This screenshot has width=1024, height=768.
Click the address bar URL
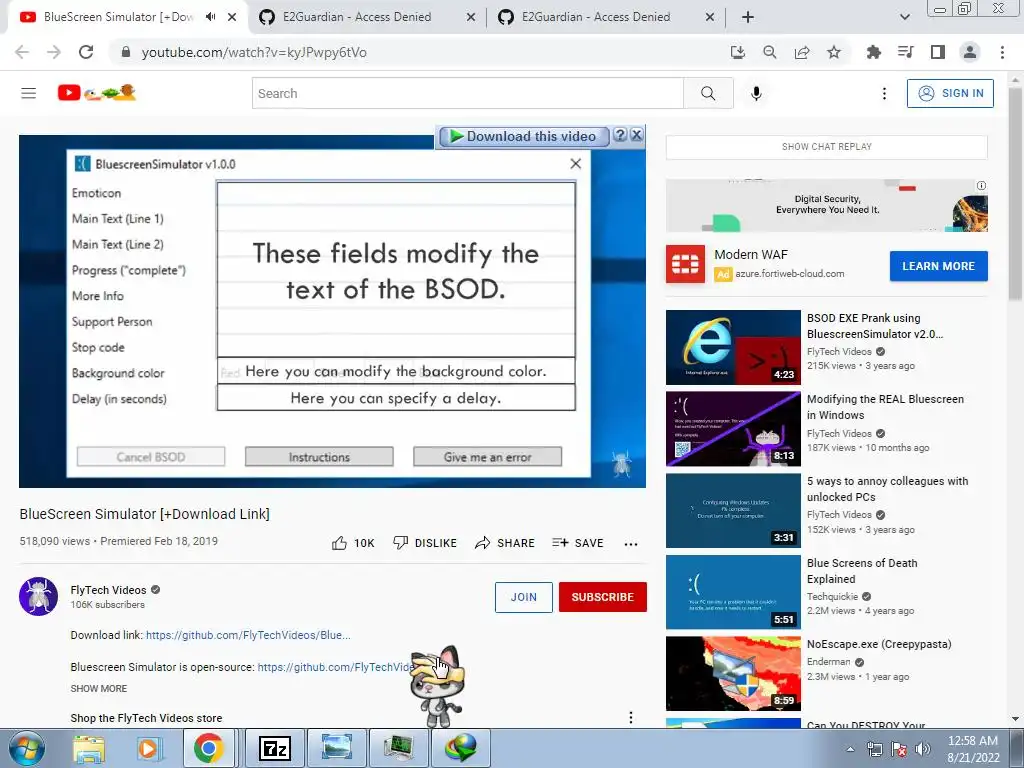[x=254, y=52]
